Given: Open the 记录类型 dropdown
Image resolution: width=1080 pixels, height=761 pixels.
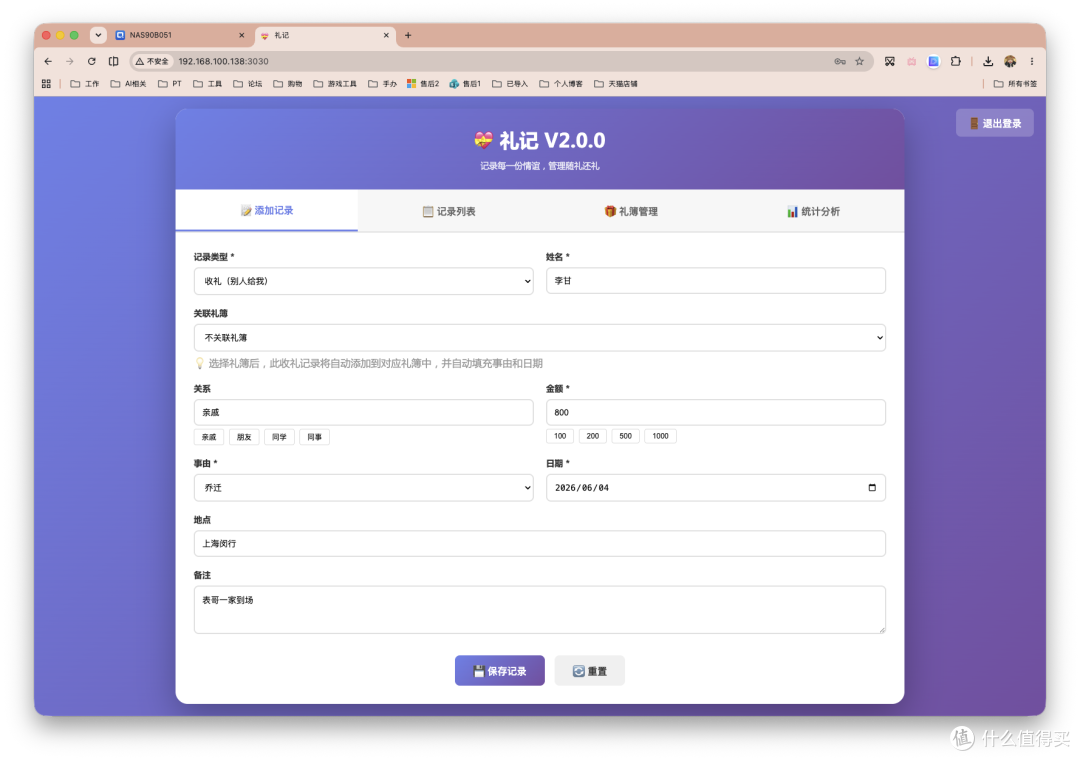Looking at the screenshot, I should 364,281.
